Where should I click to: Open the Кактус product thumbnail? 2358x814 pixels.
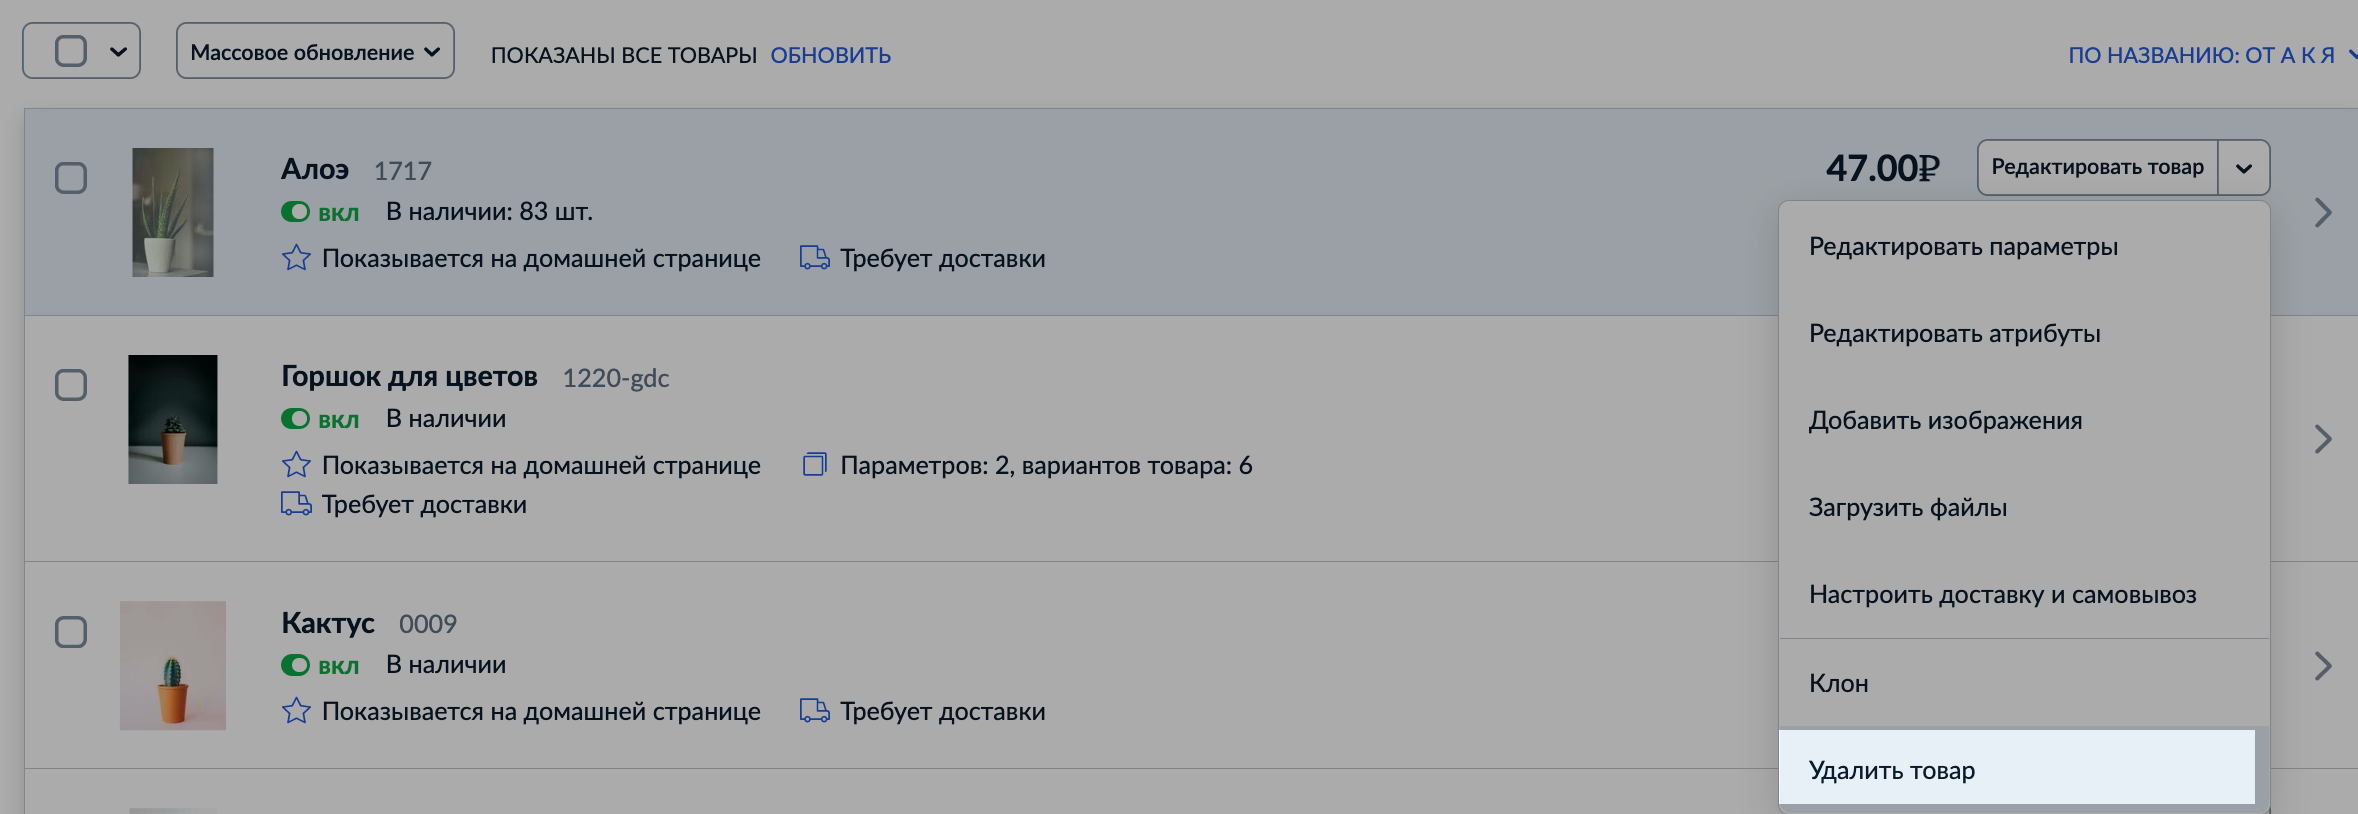tap(173, 665)
